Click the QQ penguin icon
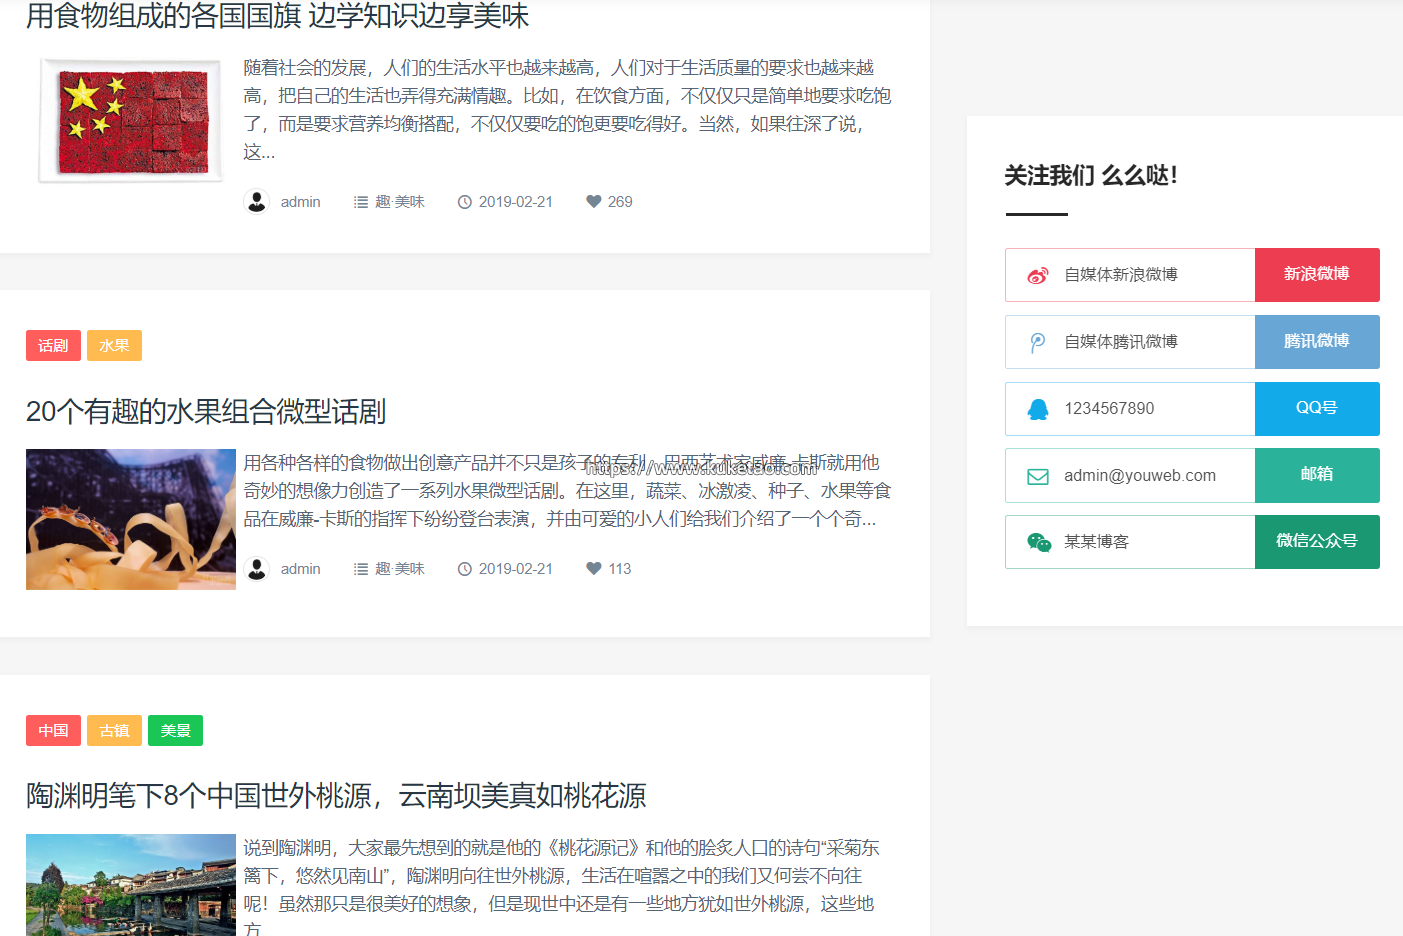Image resolution: width=1403 pixels, height=936 pixels. (x=1038, y=409)
